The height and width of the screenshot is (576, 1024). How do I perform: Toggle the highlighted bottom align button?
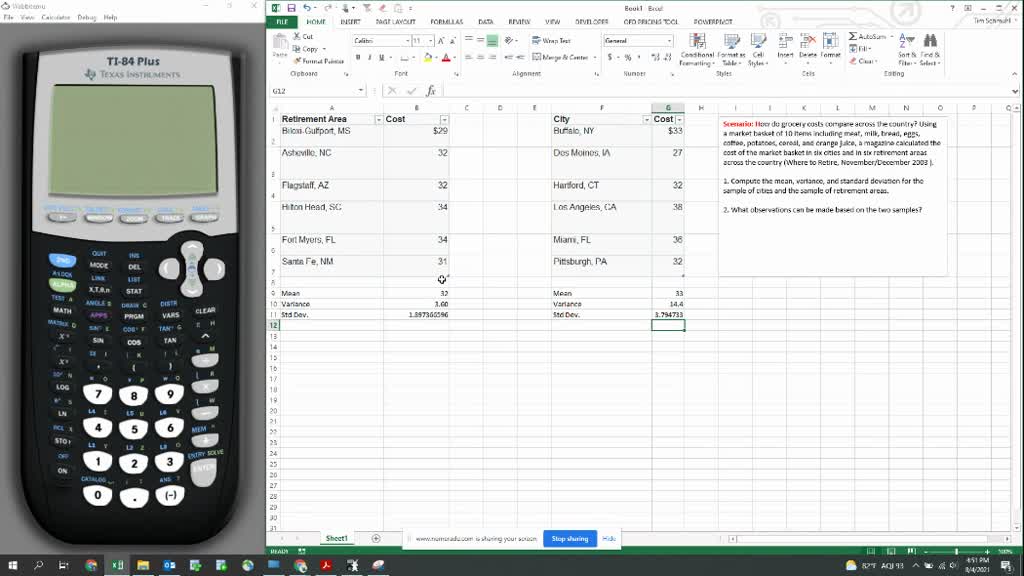point(492,40)
